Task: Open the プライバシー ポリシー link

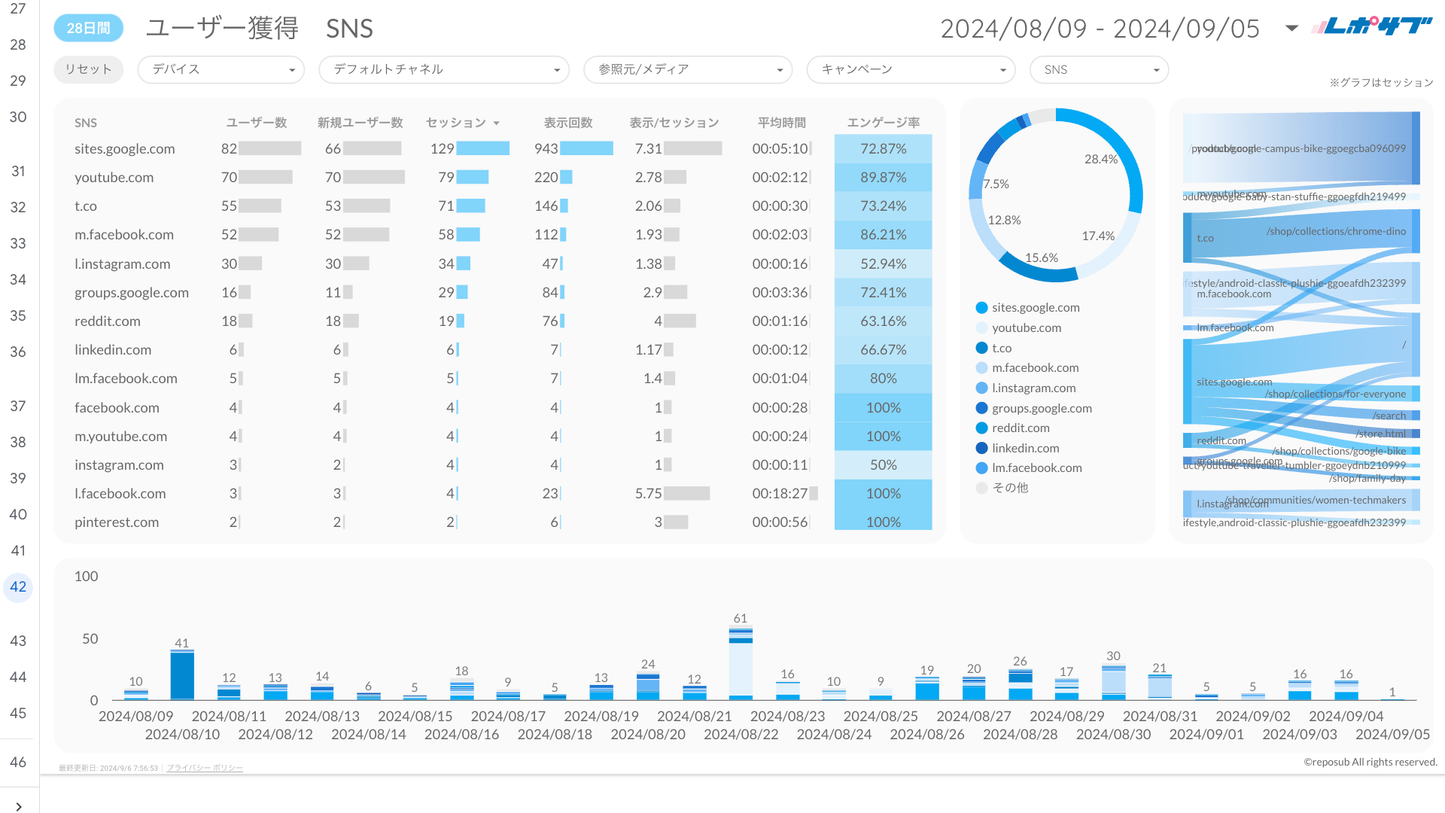Action: 205,768
